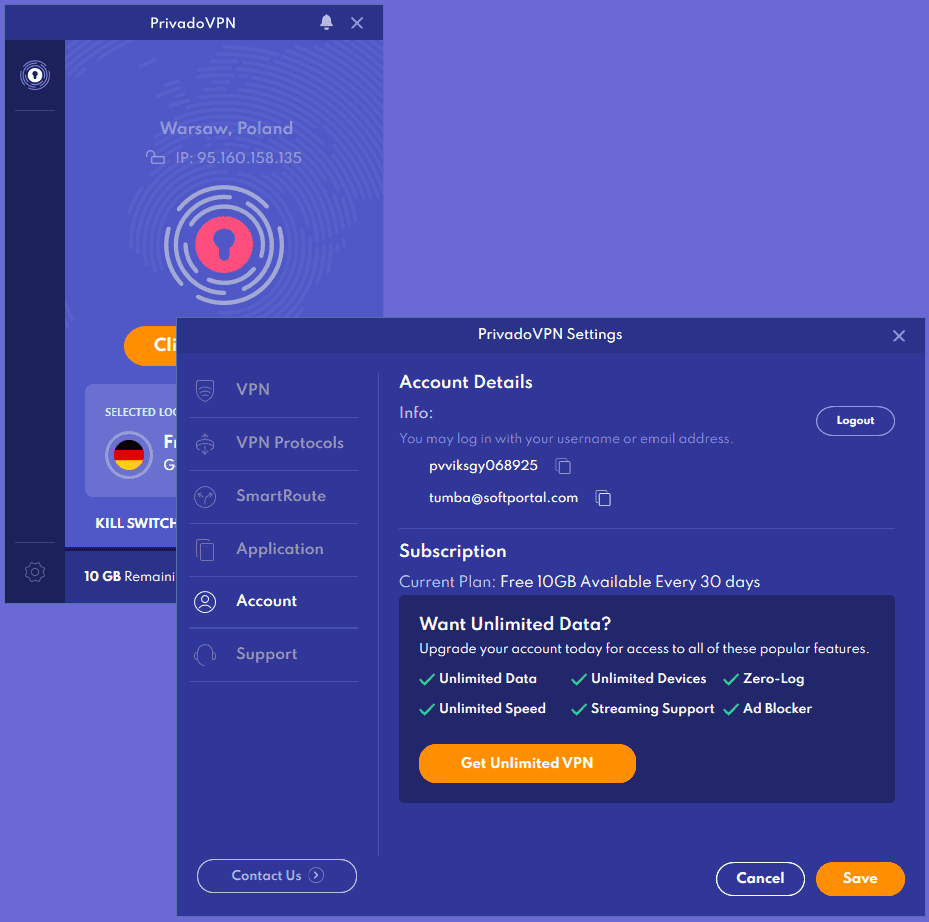Image resolution: width=929 pixels, height=922 pixels.
Task: Select the Account tab
Action: point(273,602)
